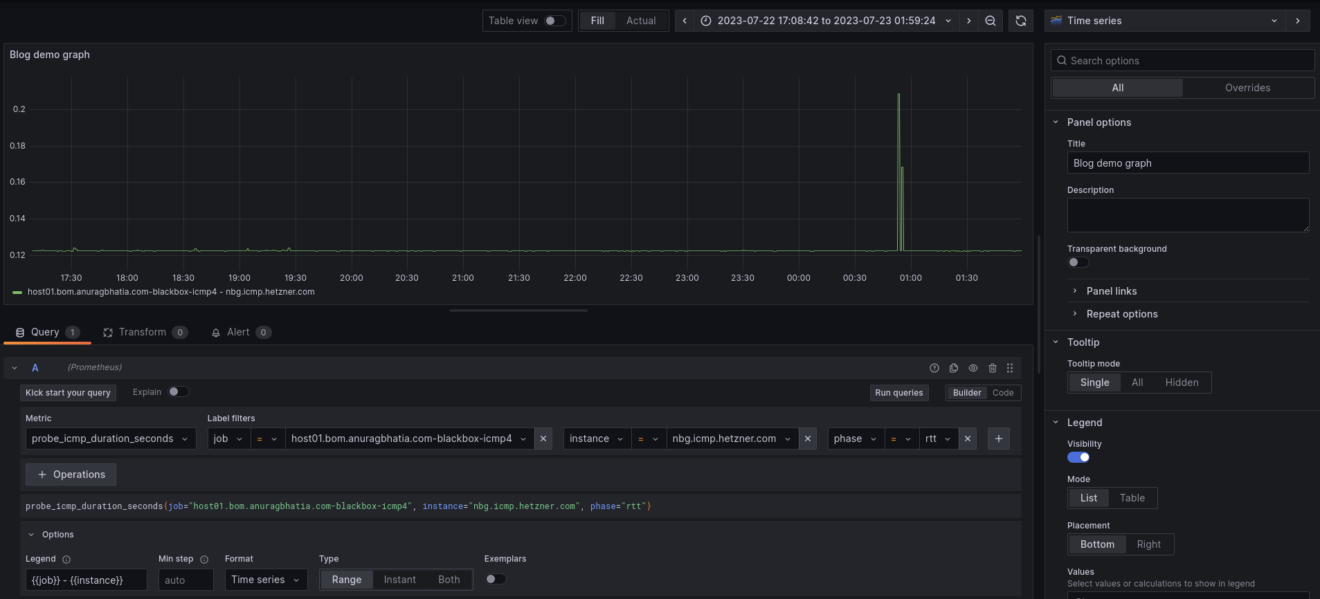Toggle the Exemplars switch on

pyautogui.click(x=492, y=579)
